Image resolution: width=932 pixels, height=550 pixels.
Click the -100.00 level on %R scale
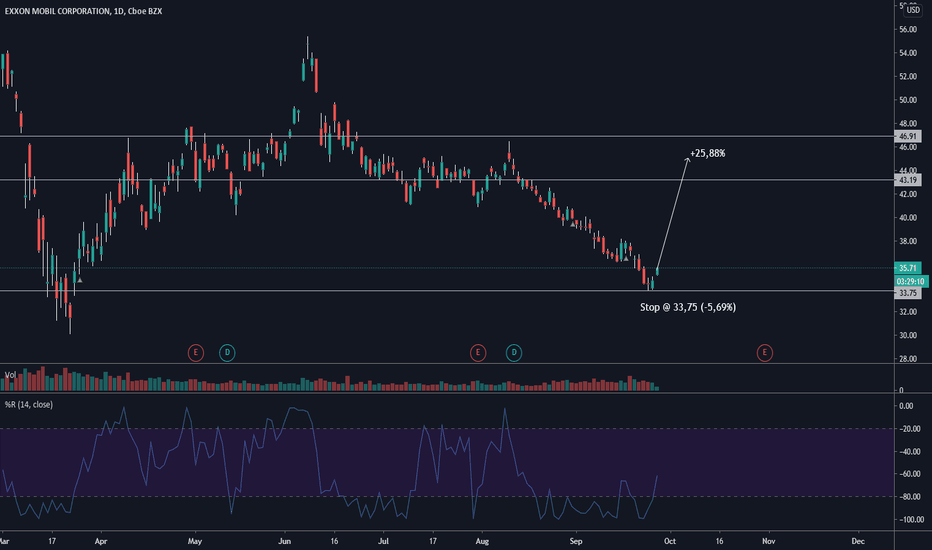911,520
